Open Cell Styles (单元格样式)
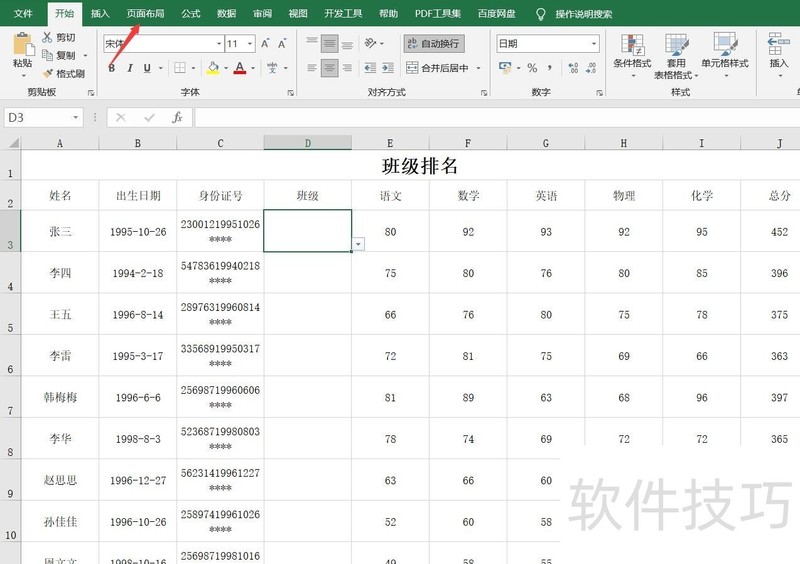The image size is (800, 564). pos(724,56)
